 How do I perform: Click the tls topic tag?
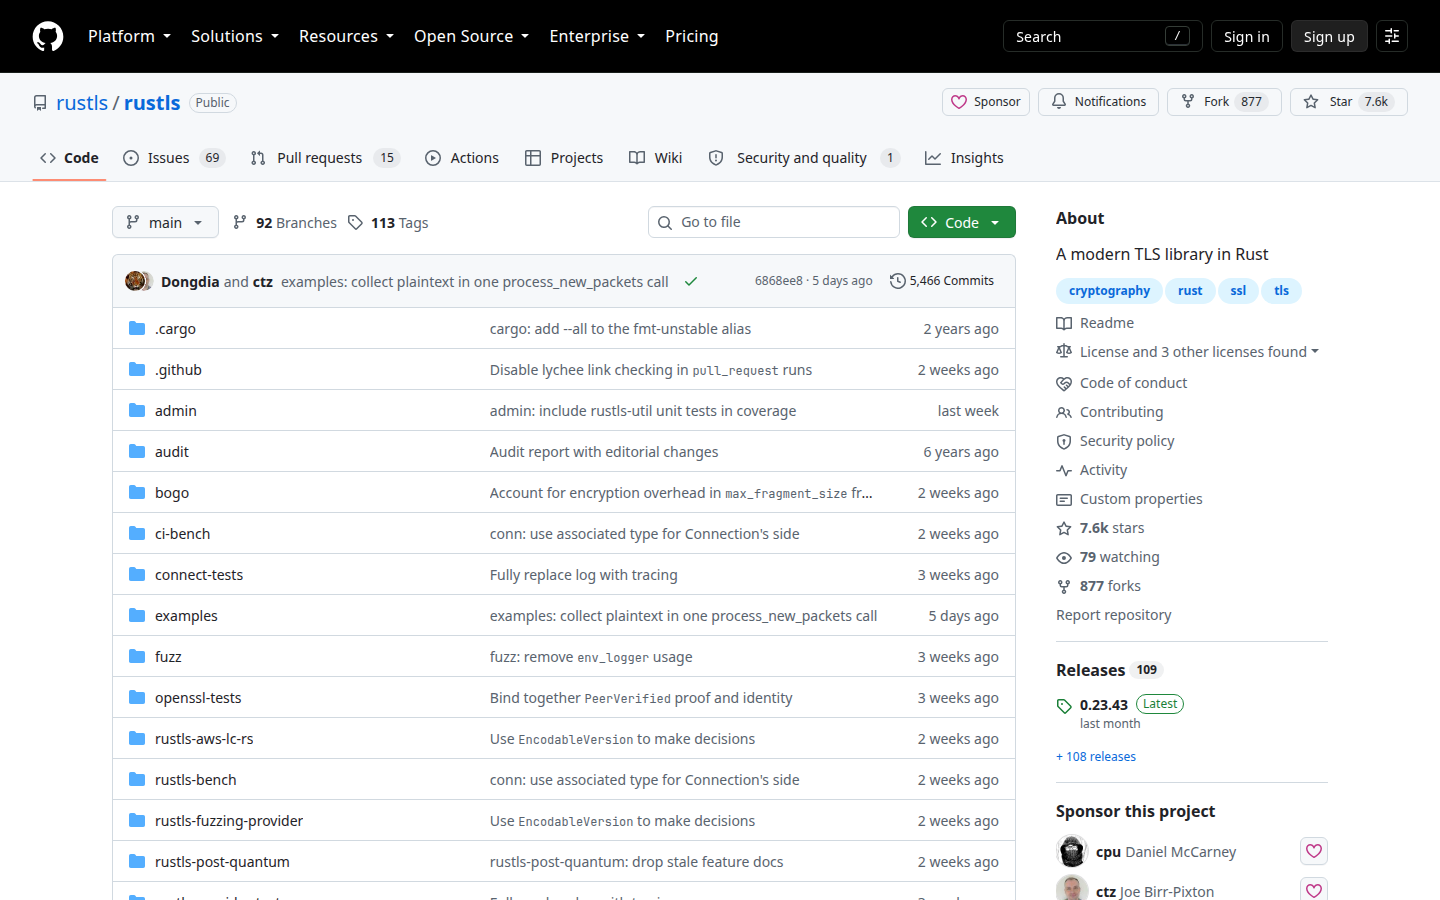coord(1282,291)
